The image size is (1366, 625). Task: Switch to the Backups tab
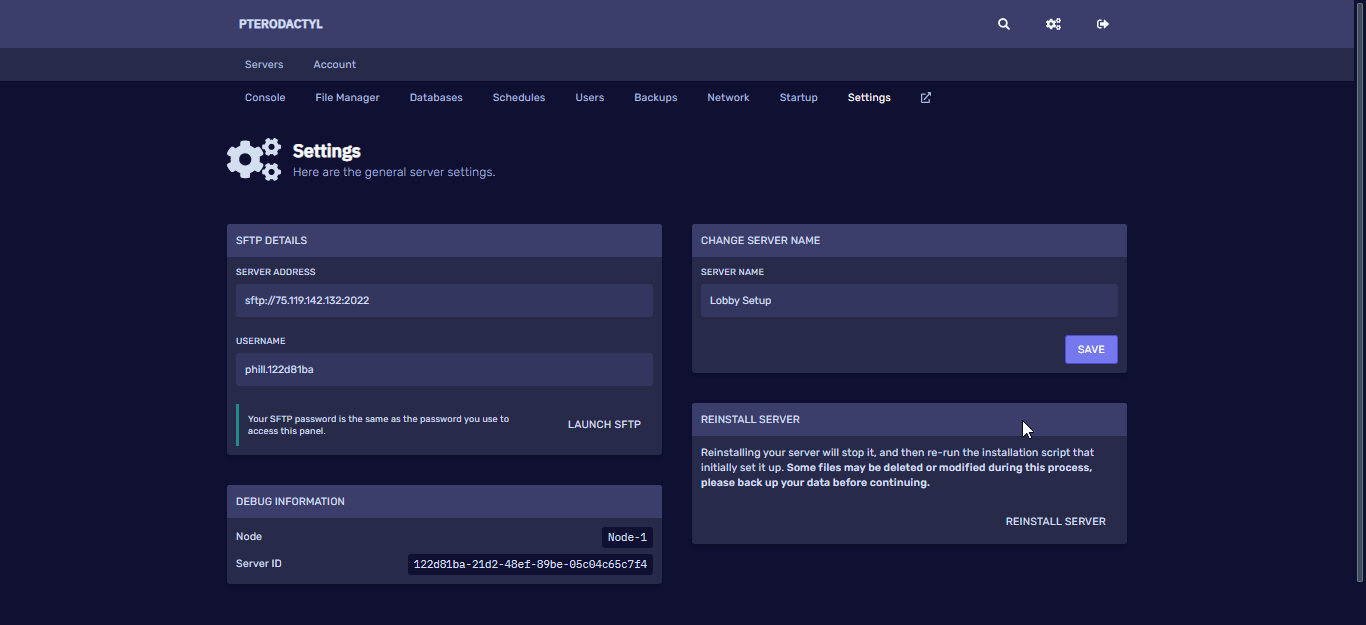(655, 98)
